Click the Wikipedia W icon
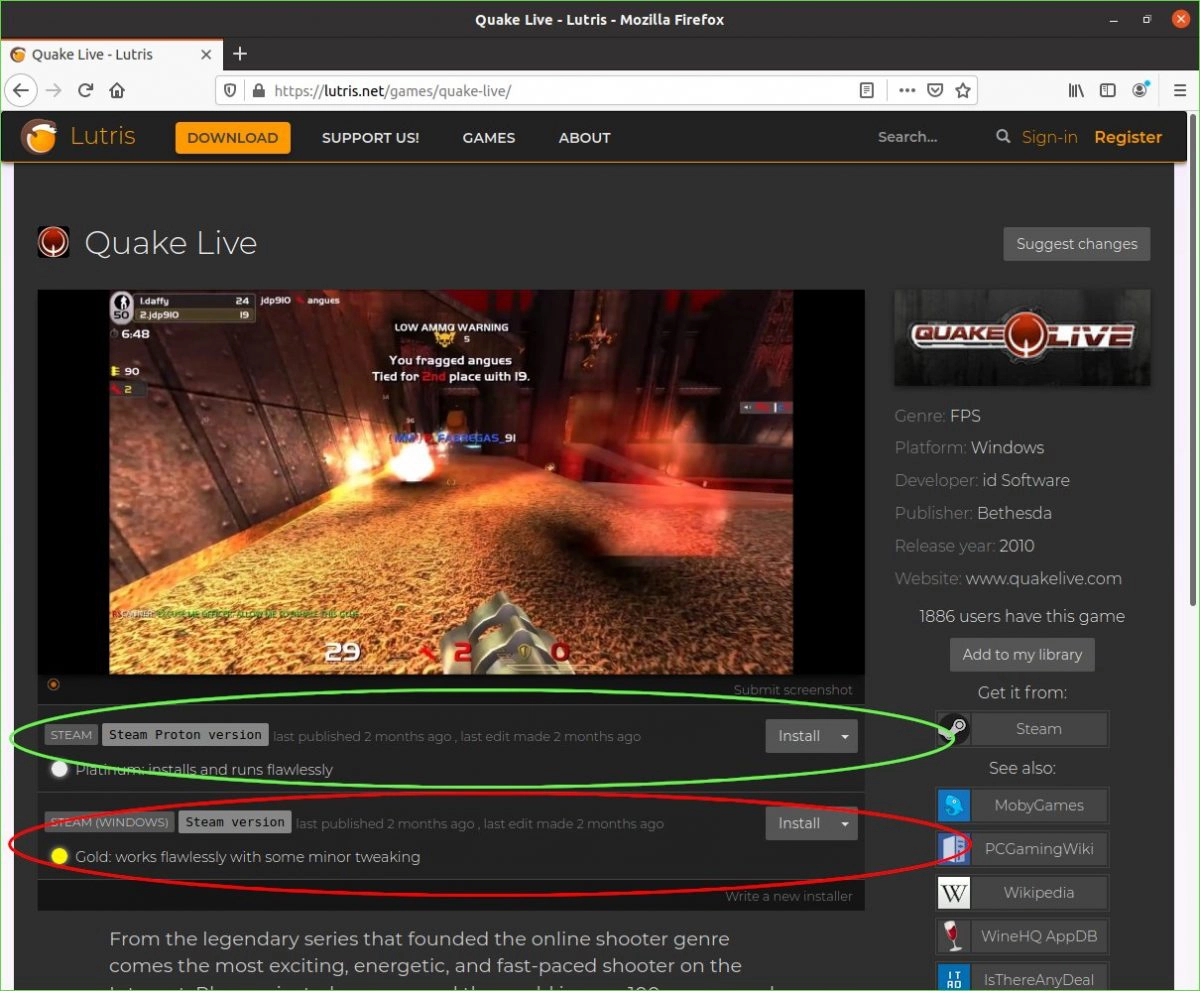This screenshot has width=1200, height=991. click(x=953, y=893)
